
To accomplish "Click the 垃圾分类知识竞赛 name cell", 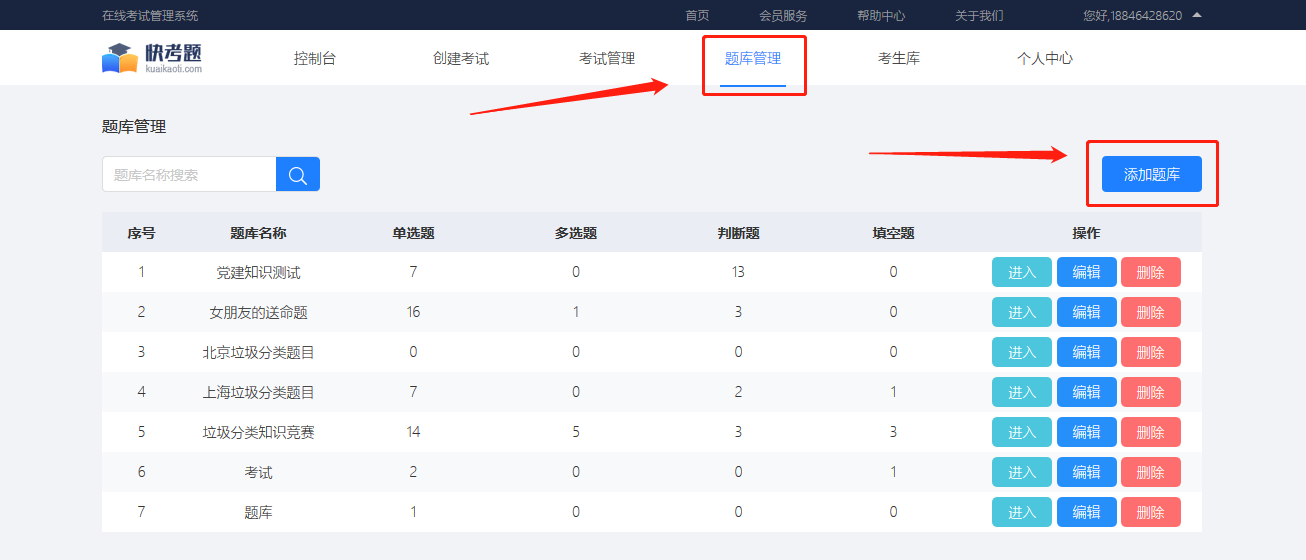I will pyautogui.click(x=258, y=432).
